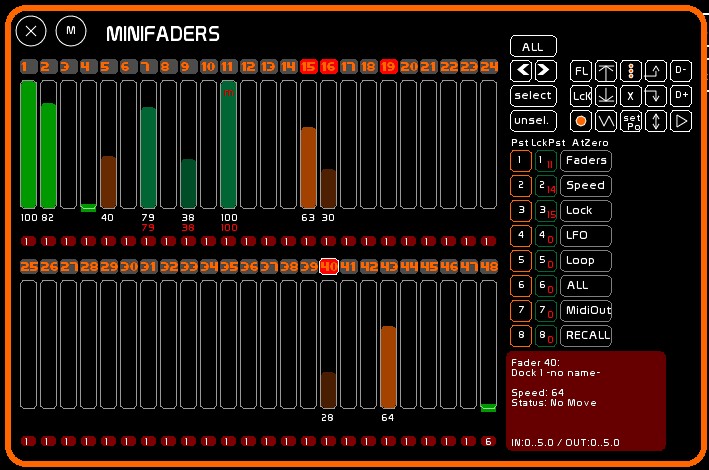Select the highlighted fader number 16 label

[x=329, y=66]
